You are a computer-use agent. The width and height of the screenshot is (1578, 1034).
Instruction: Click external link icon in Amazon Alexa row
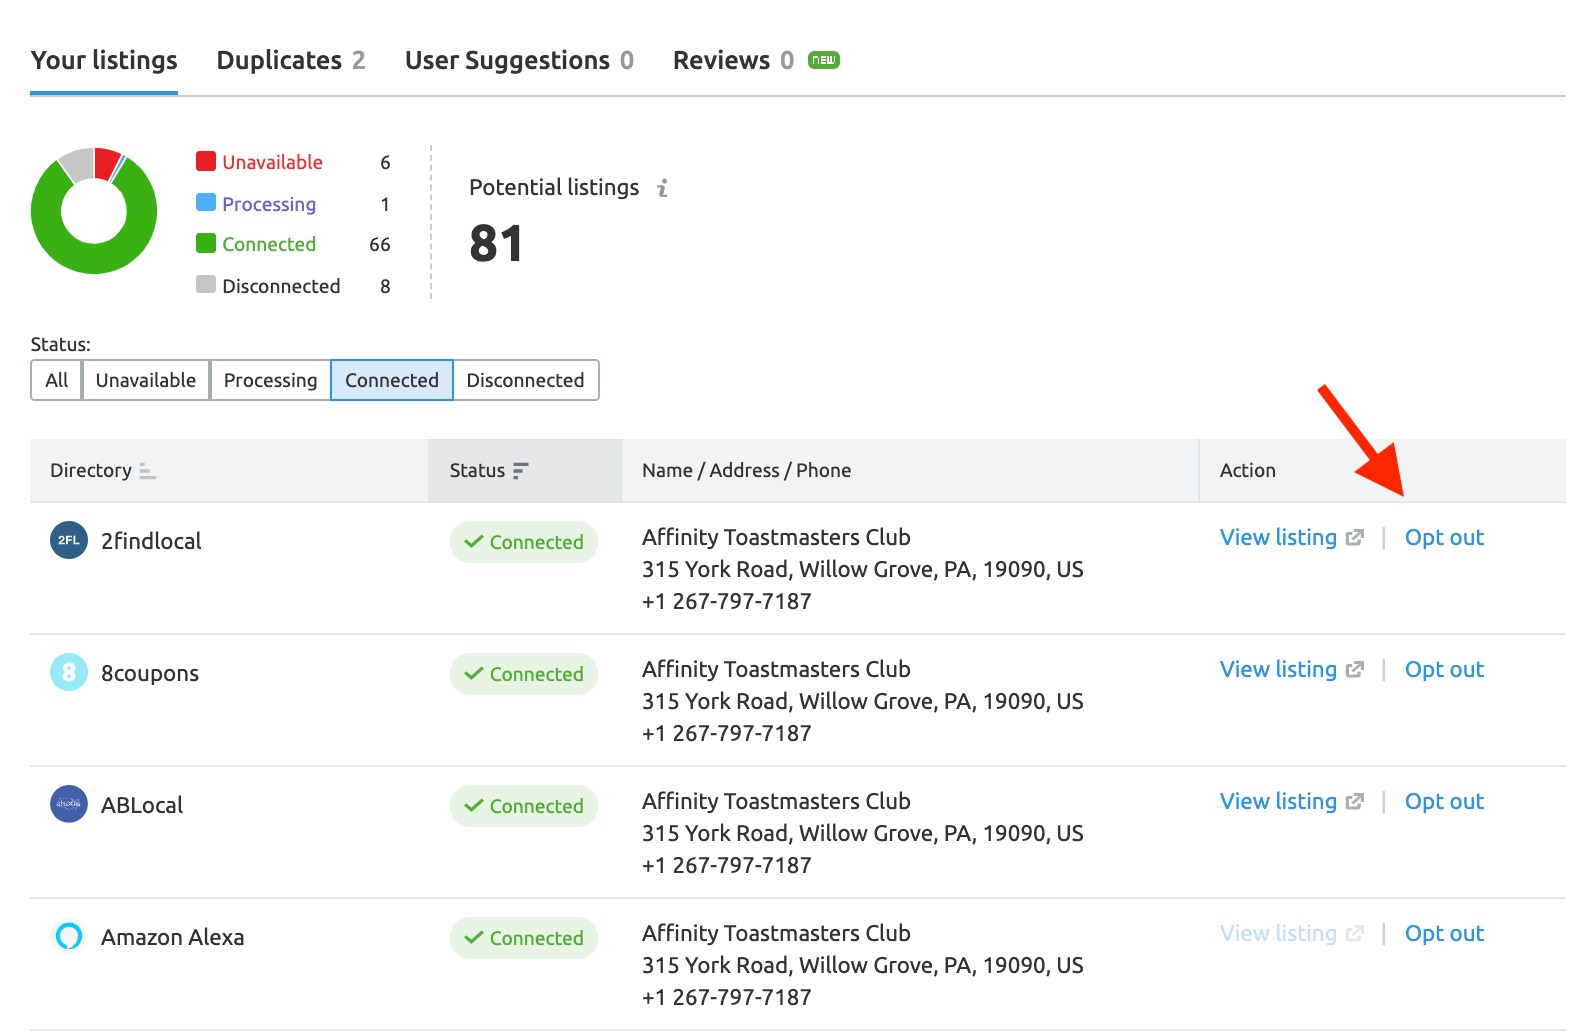1355,933
